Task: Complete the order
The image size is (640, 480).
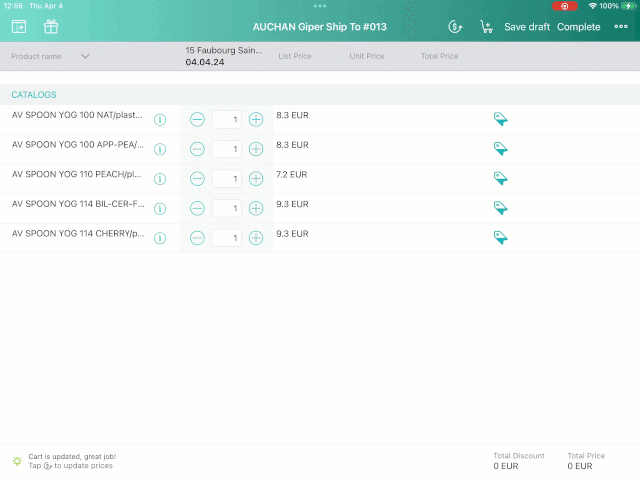Action: point(578,27)
